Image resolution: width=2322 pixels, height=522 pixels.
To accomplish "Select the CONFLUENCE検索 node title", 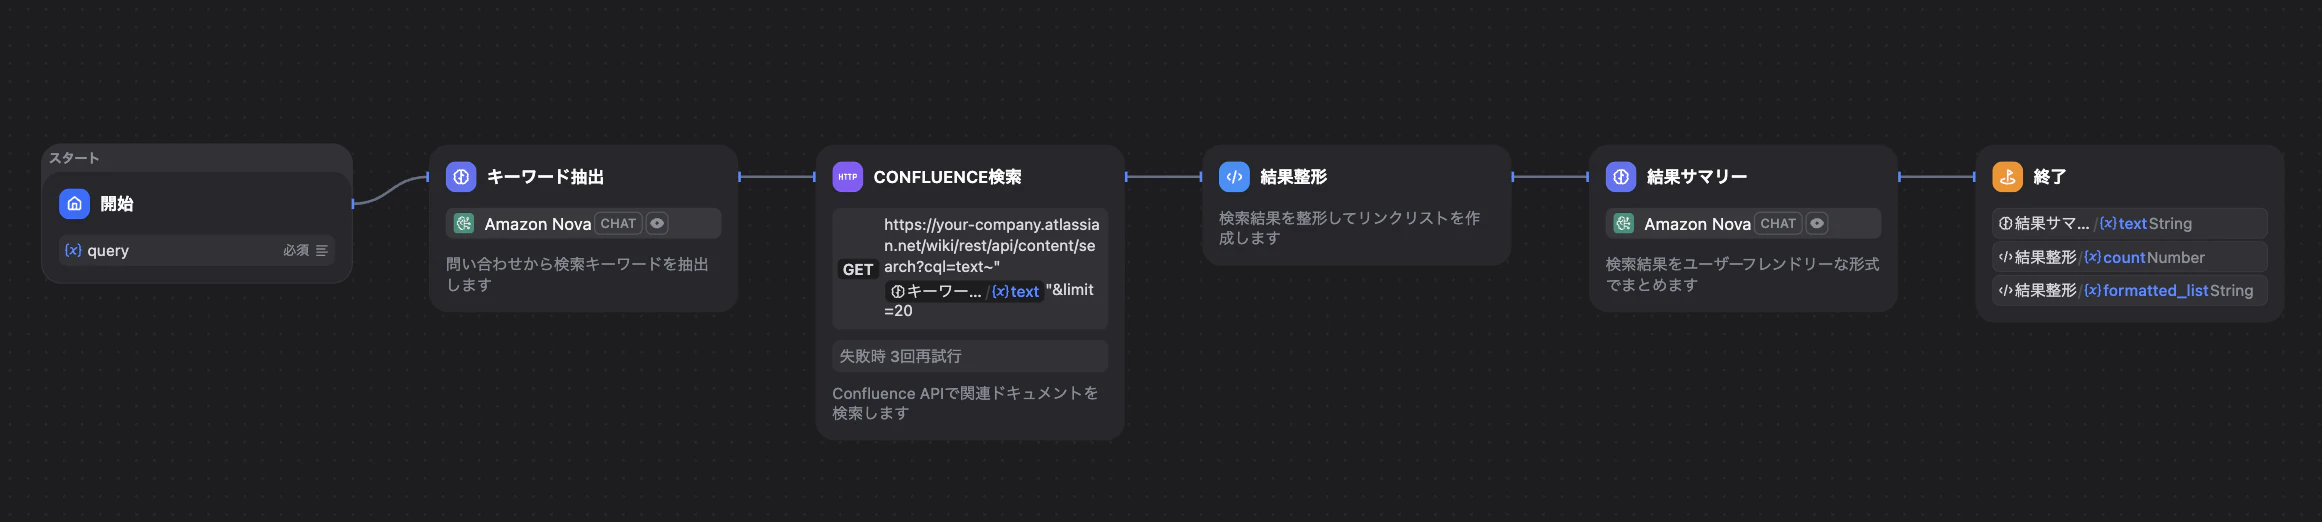I will [x=947, y=177].
